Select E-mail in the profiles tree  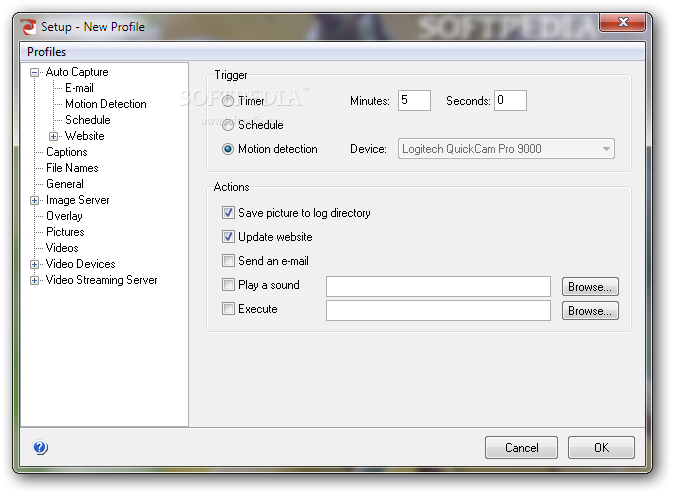point(79,88)
